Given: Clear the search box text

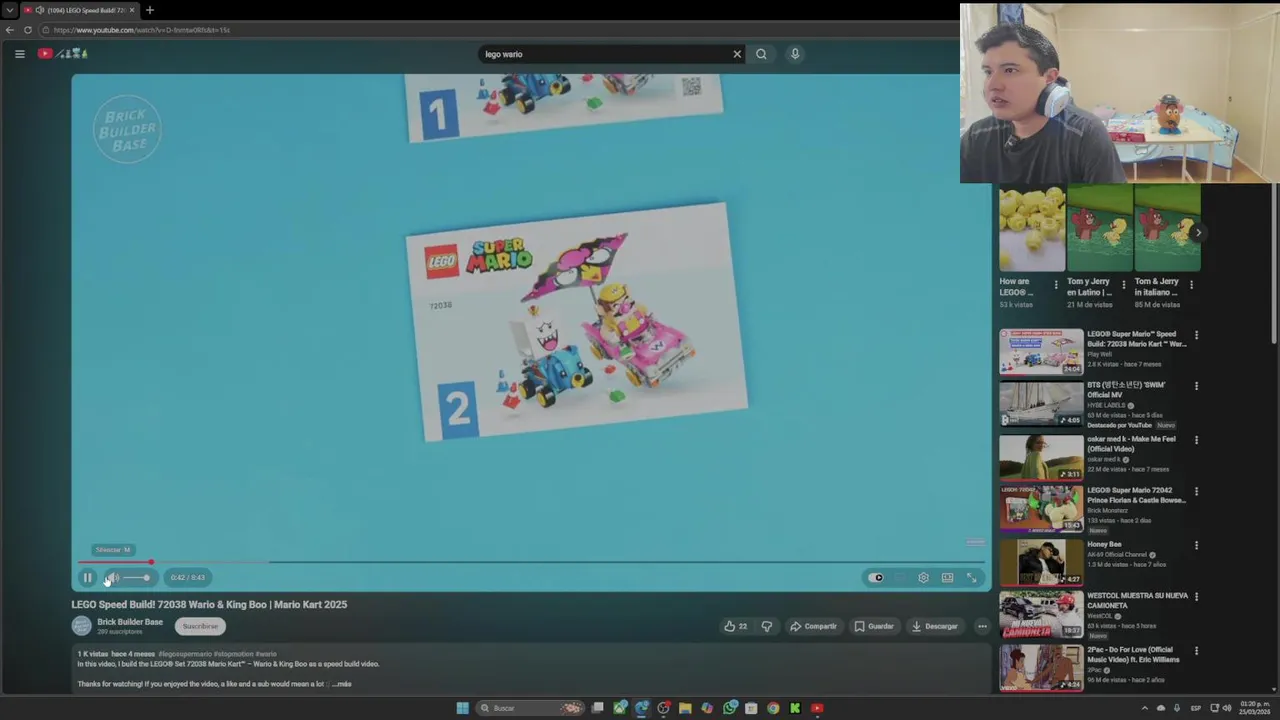Looking at the screenshot, I should [737, 54].
